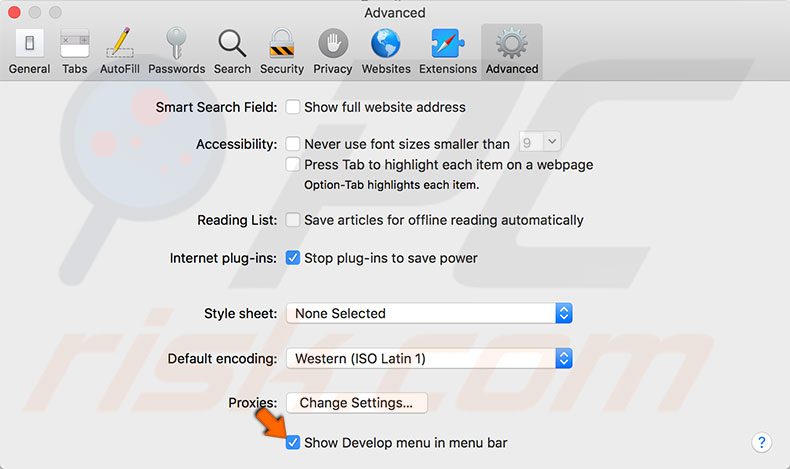Uncheck Show Develop menu in menu bar
Image resolution: width=790 pixels, height=469 pixels.
pos(293,442)
